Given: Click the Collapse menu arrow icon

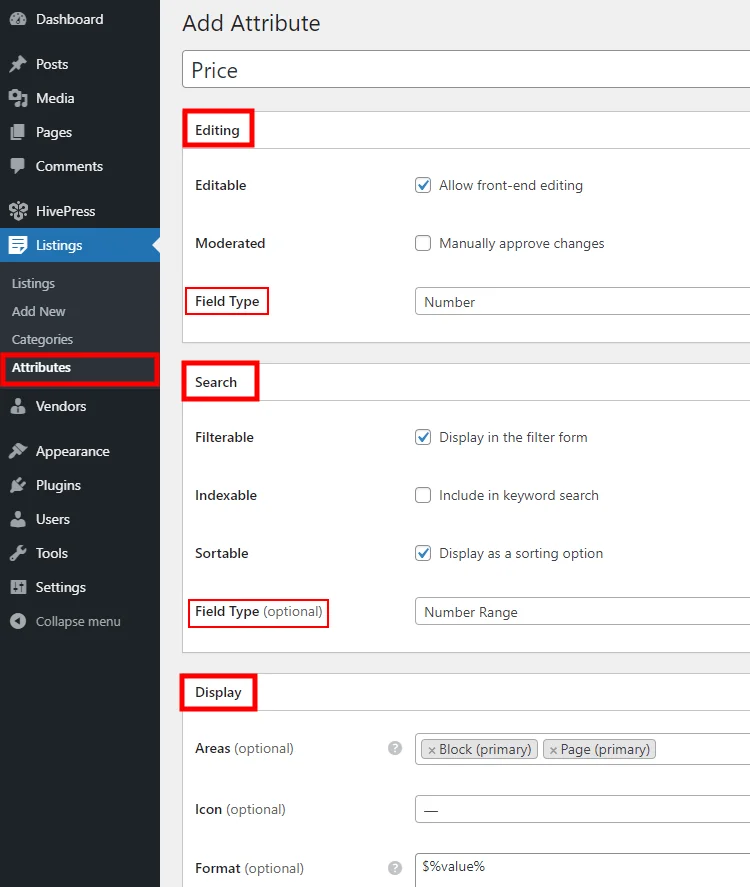Looking at the screenshot, I should click(x=18, y=621).
